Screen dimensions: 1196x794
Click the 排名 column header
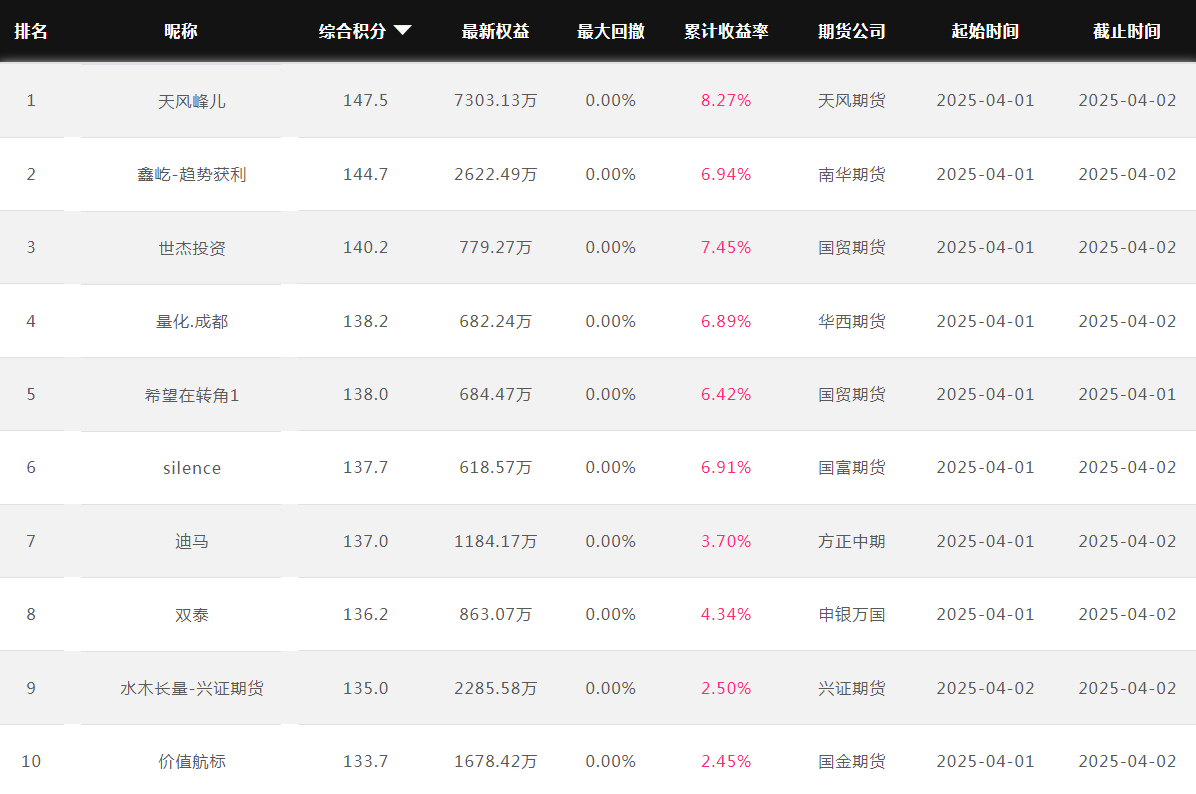click(31, 31)
